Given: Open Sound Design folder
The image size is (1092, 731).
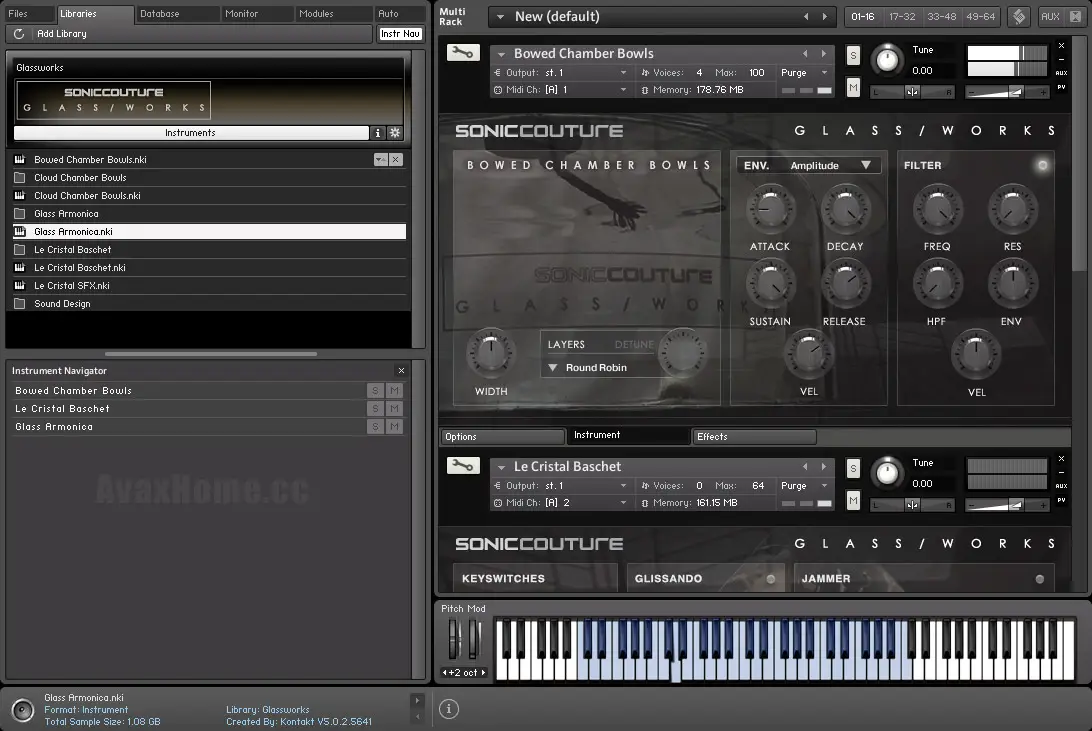Looking at the screenshot, I should click(209, 304).
